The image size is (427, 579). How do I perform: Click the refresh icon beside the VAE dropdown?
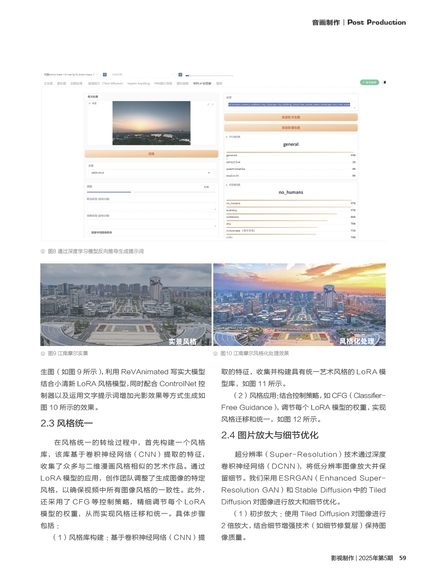[180, 74]
